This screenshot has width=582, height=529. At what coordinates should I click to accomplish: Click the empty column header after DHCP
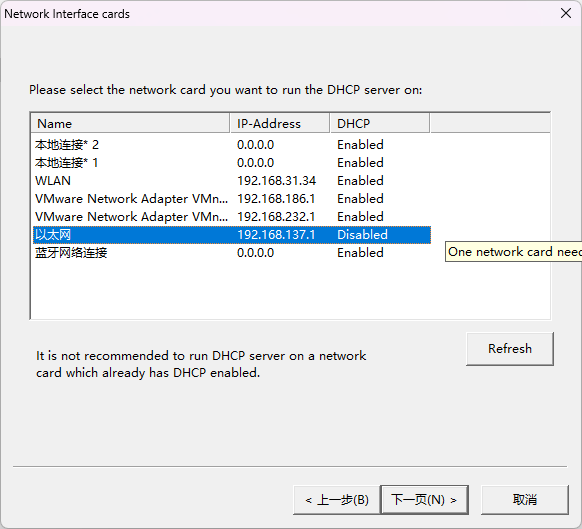[x=490, y=123]
